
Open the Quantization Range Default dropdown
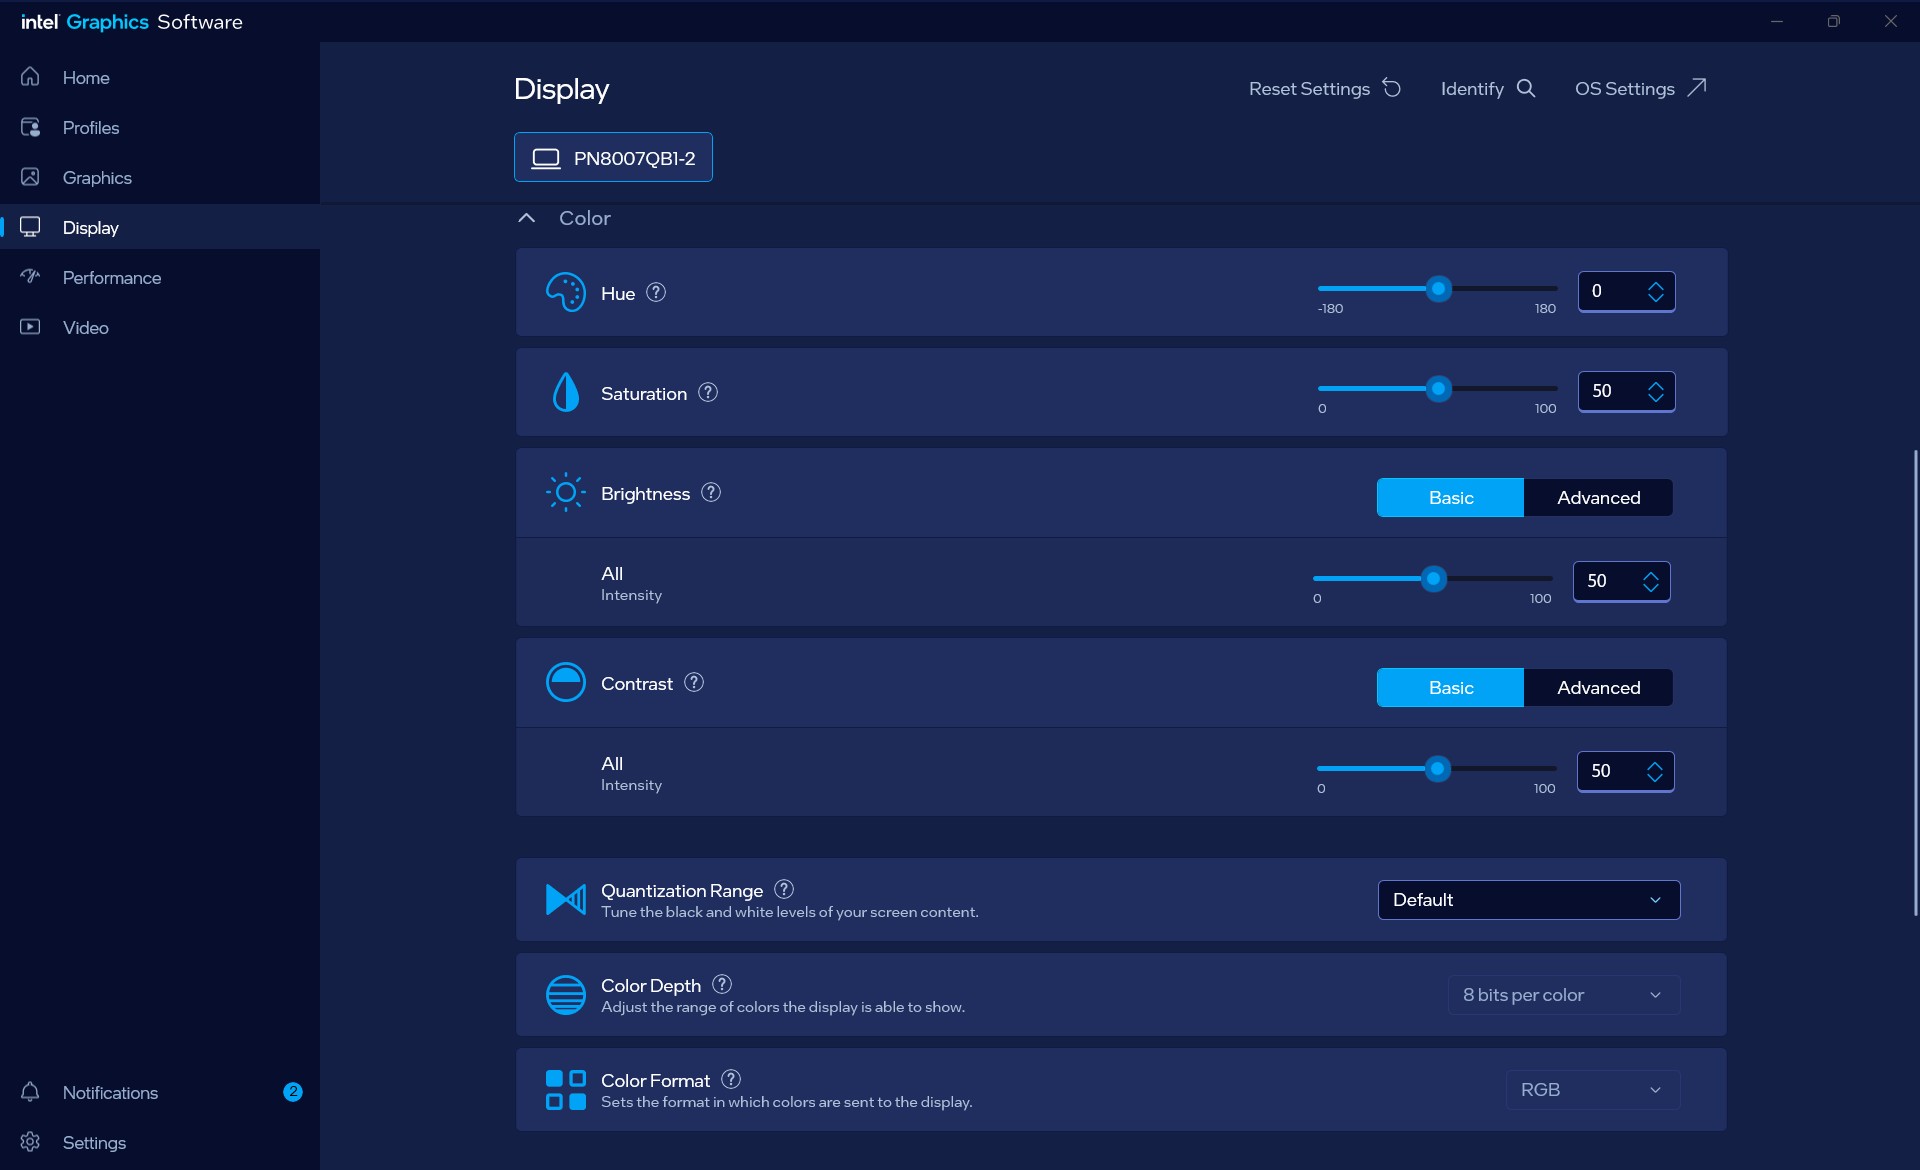click(1529, 900)
